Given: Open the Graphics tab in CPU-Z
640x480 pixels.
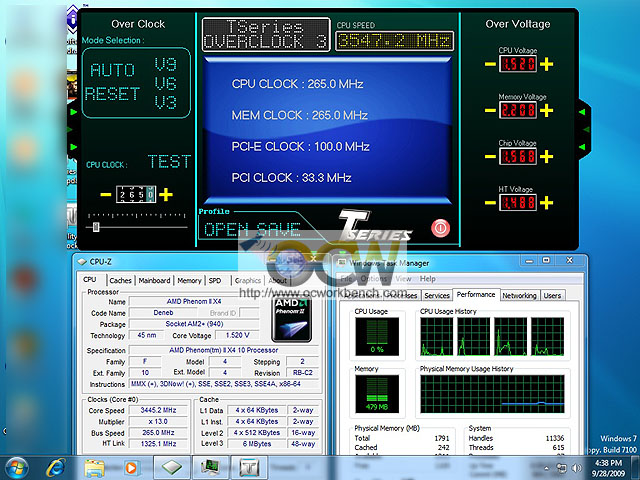Looking at the screenshot, I should [248, 280].
